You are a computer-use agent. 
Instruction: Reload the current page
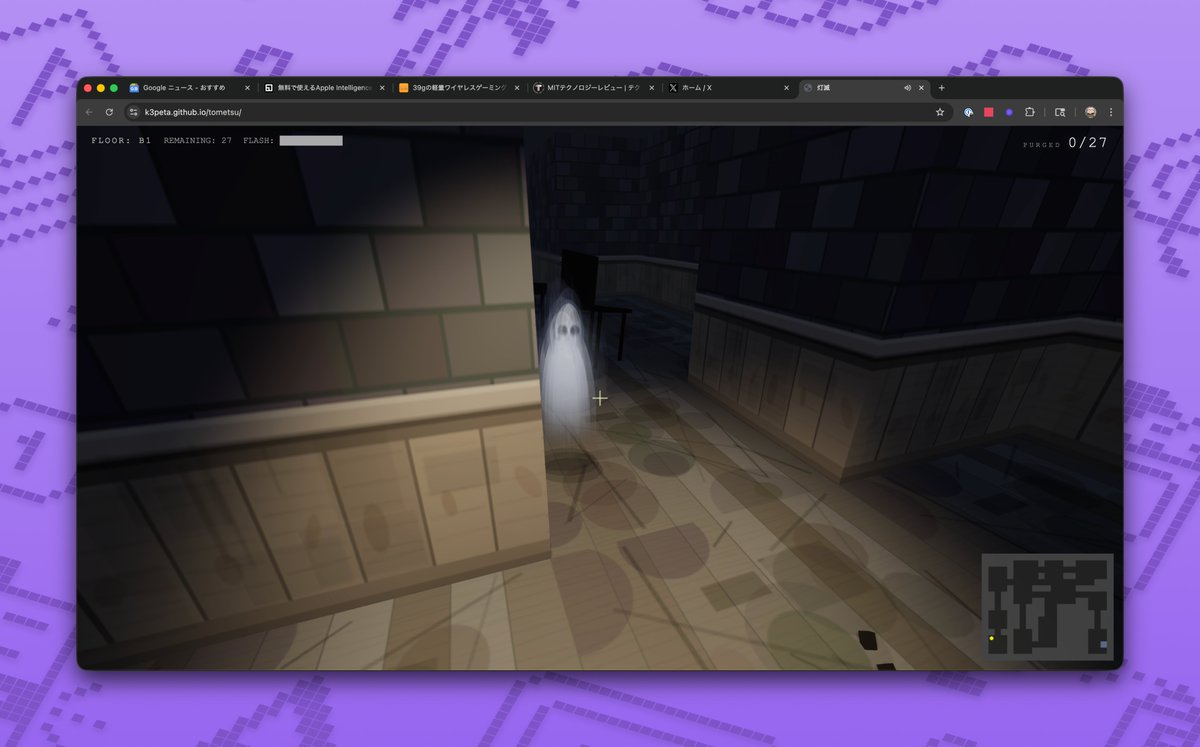click(x=109, y=112)
